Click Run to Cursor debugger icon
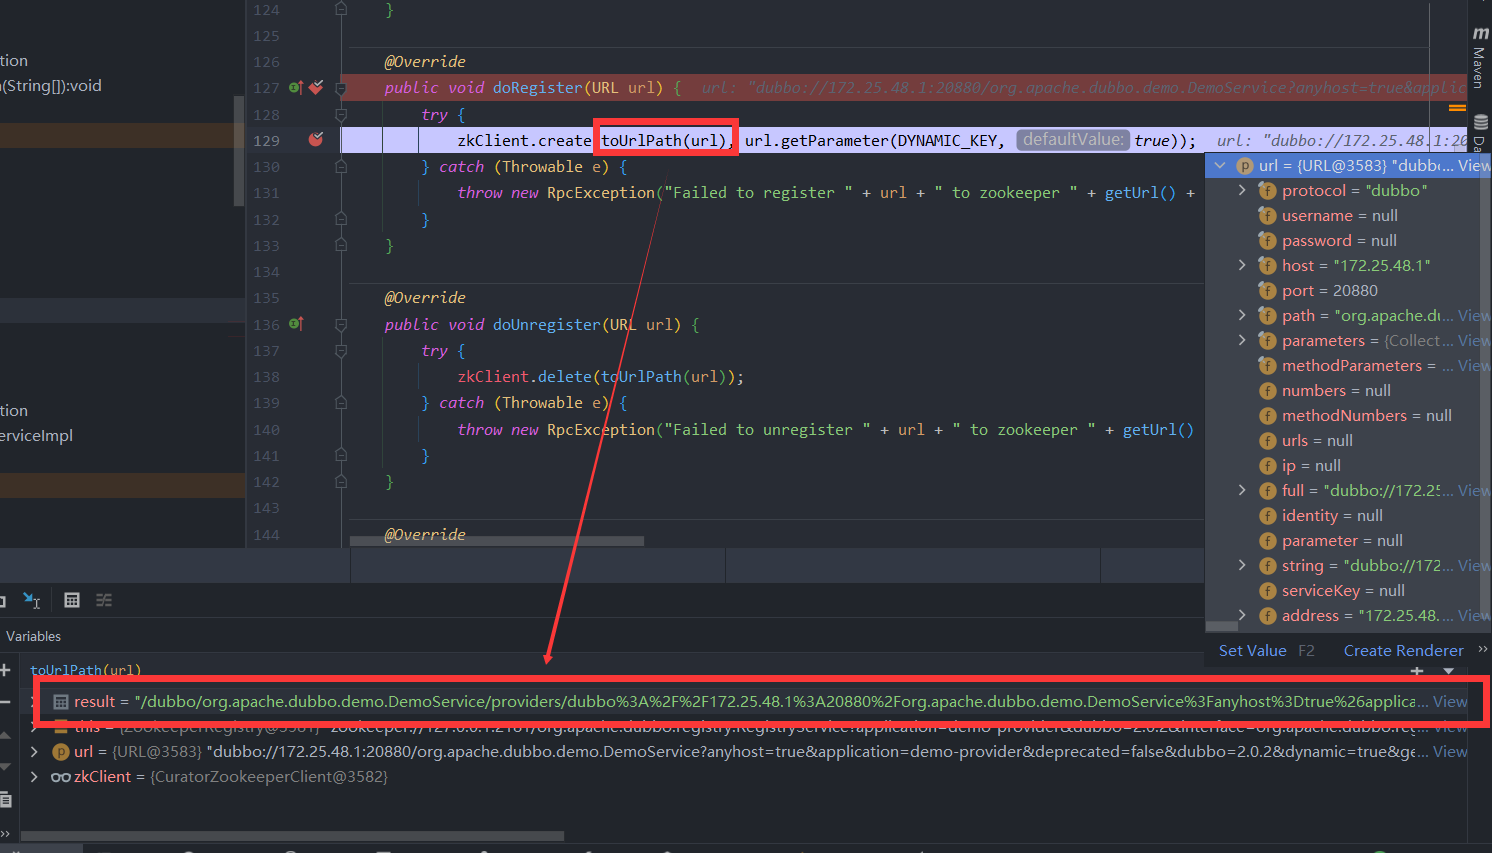The image size is (1492, 853). (x=32, y=600)
